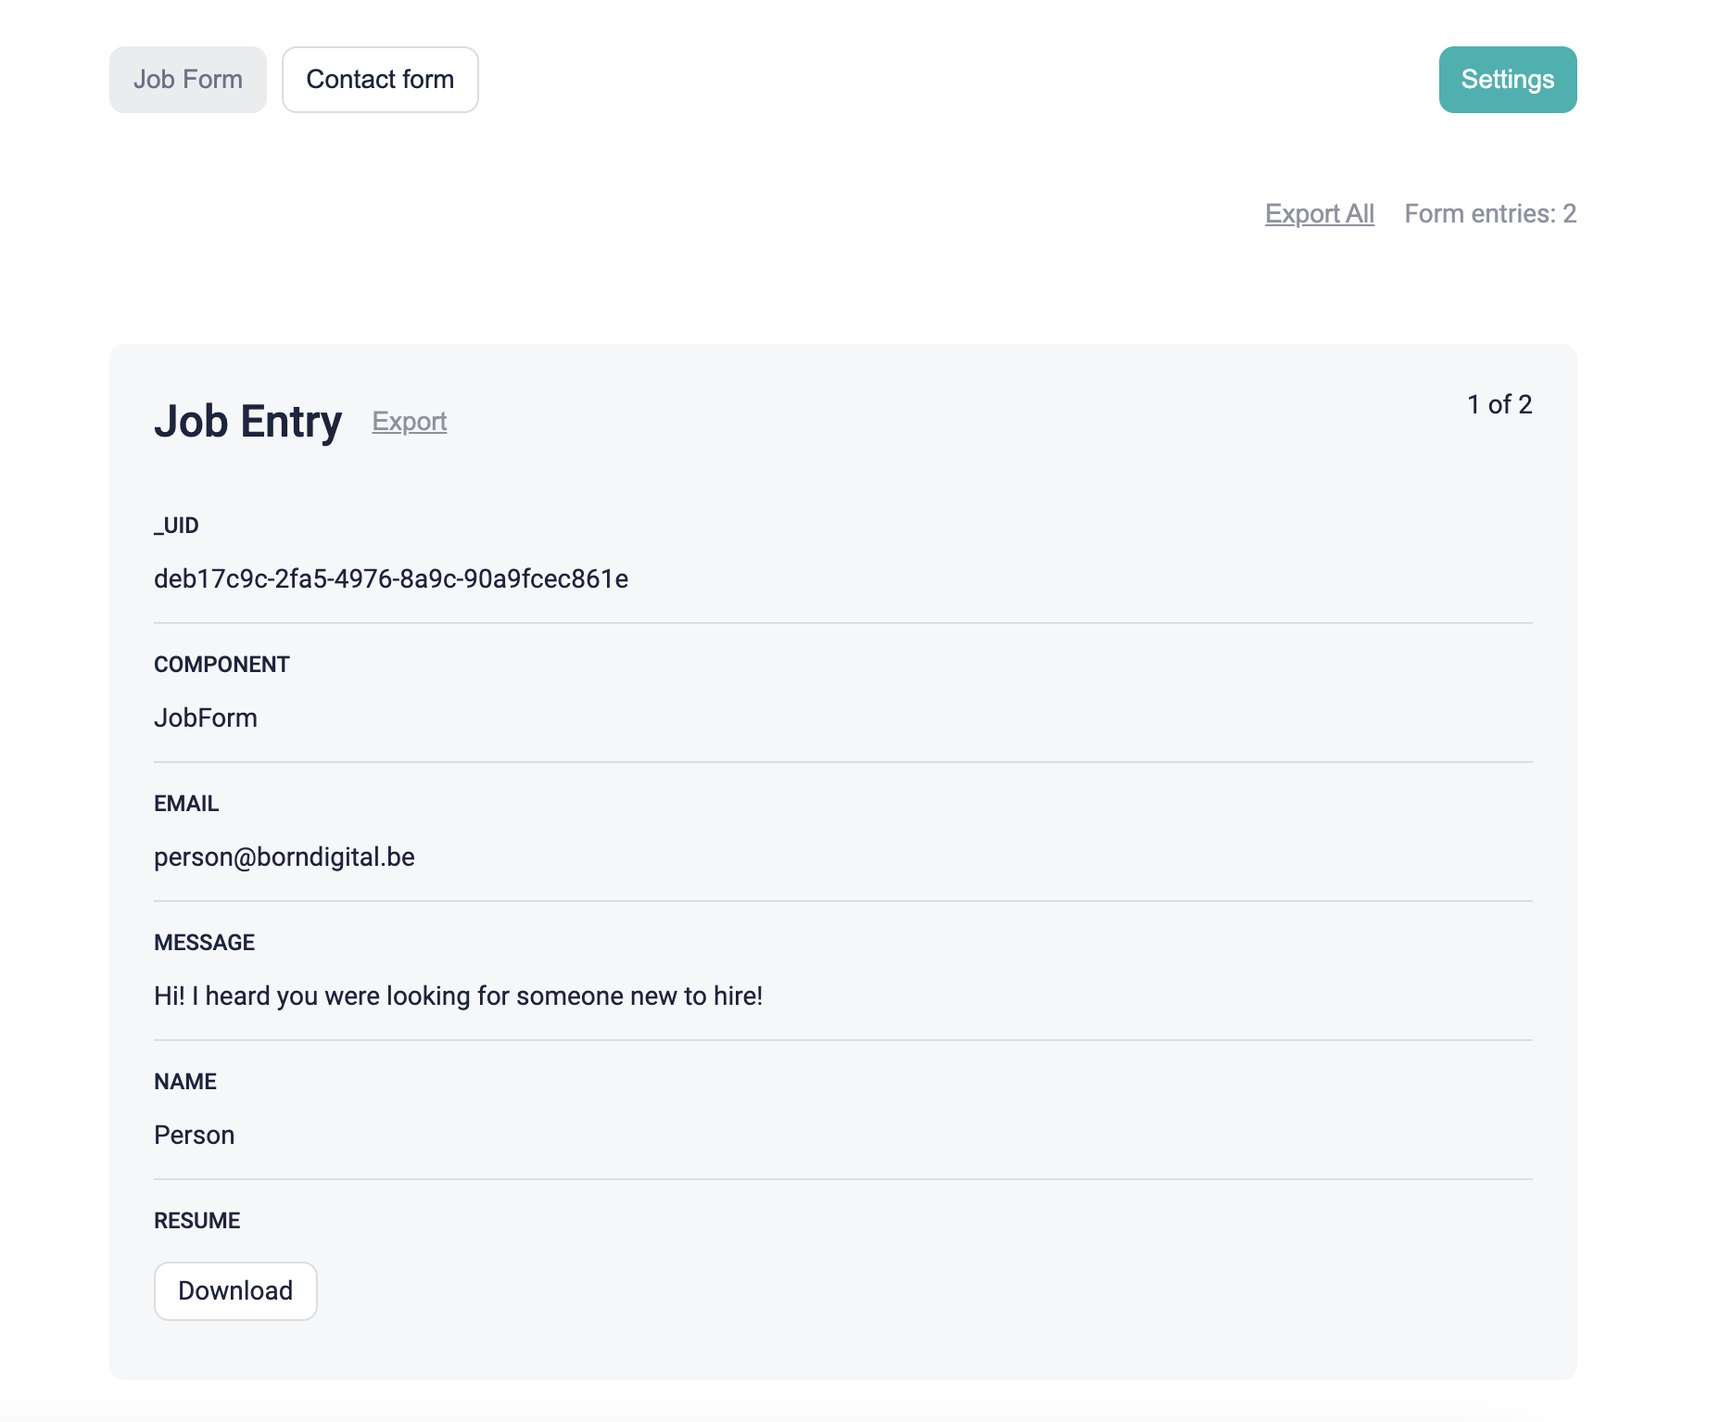Click the EMAIL field label
The height and width of the screenshot is (1422, 1720).
186,804
